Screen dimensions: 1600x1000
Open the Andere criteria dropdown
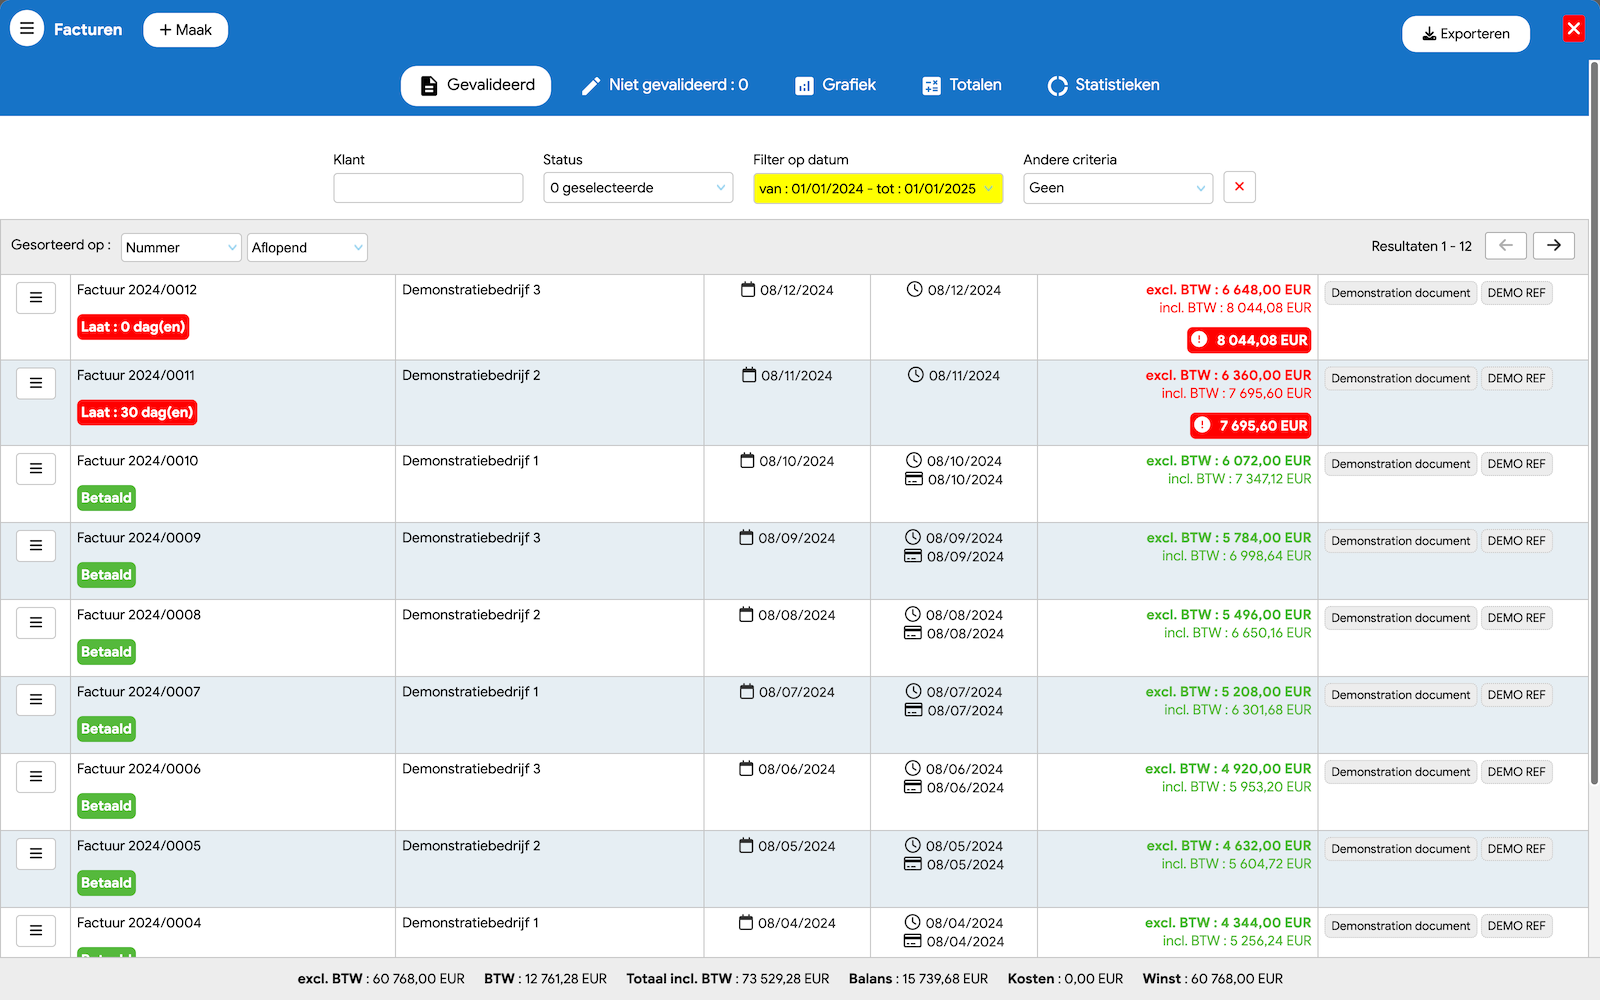point(1118,188)
